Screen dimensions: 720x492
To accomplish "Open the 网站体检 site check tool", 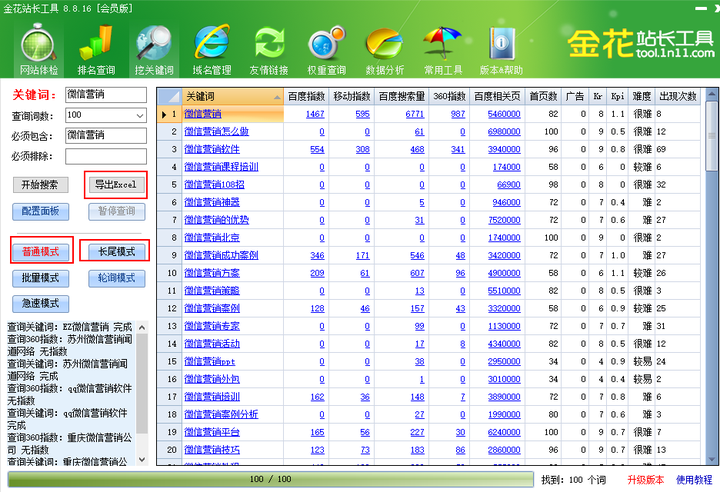I will tap(39, 51).
